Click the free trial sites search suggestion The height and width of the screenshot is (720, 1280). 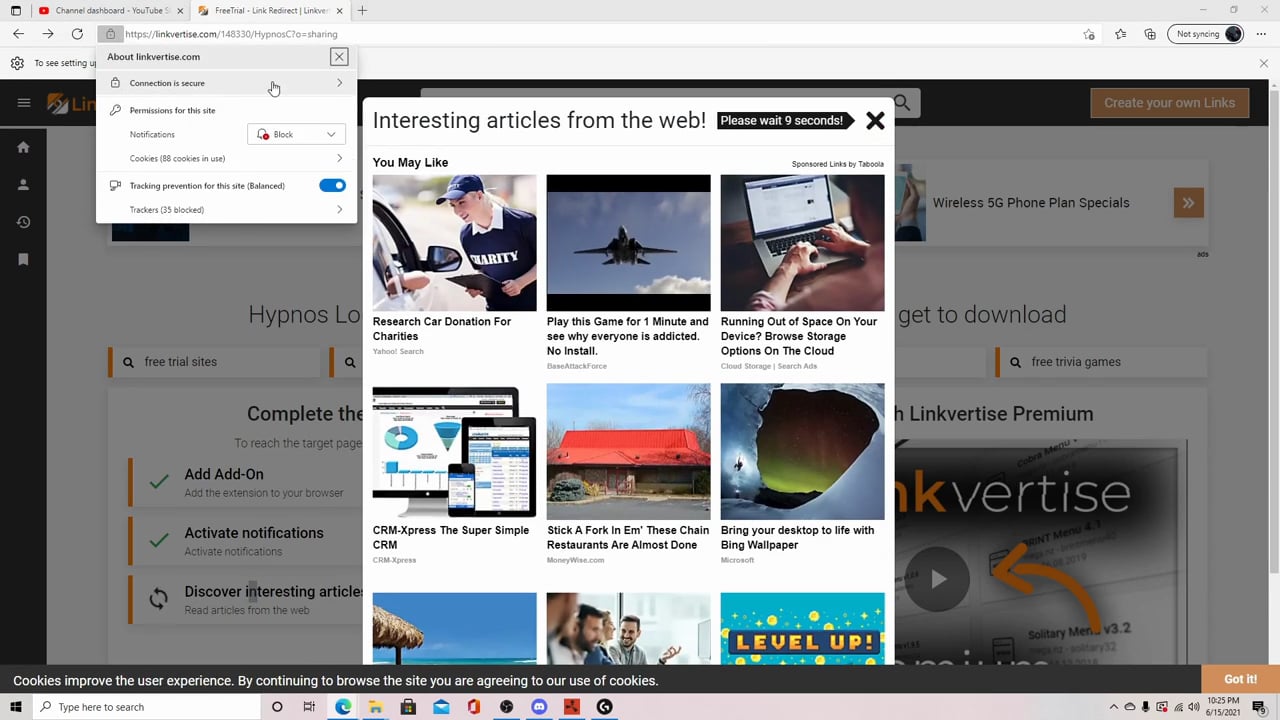[x=212, y=362]
